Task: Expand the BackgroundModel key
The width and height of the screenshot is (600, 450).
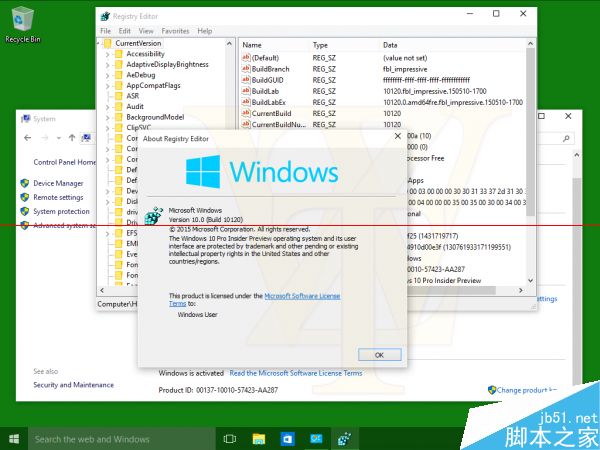Action: [x=108, y=118]
